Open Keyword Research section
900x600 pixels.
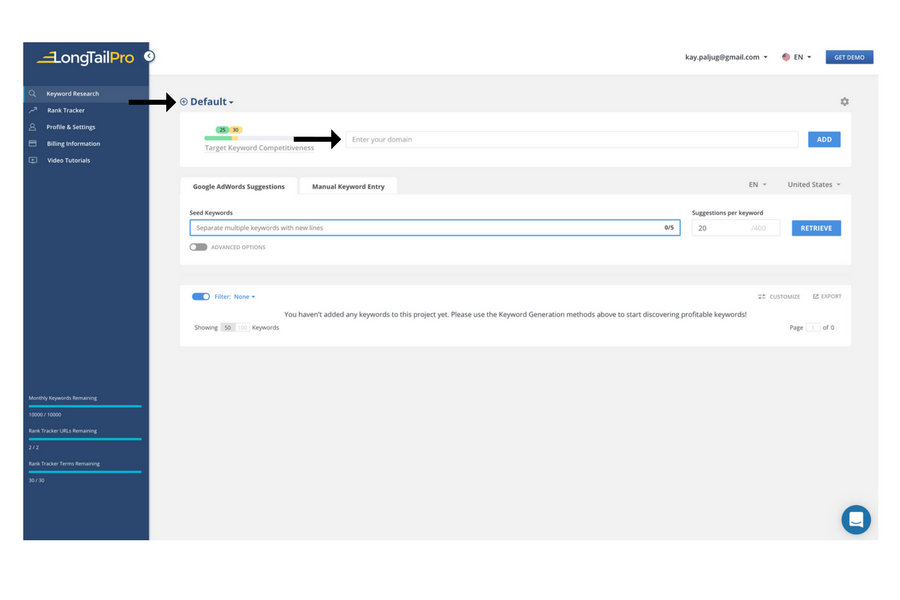point(86,94)
